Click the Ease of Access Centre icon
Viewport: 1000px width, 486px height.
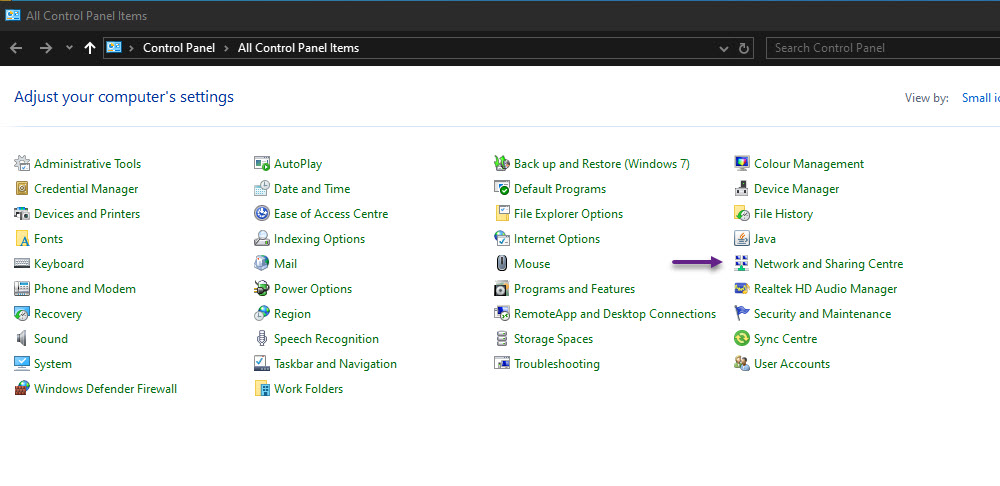[x=262, y=214]
